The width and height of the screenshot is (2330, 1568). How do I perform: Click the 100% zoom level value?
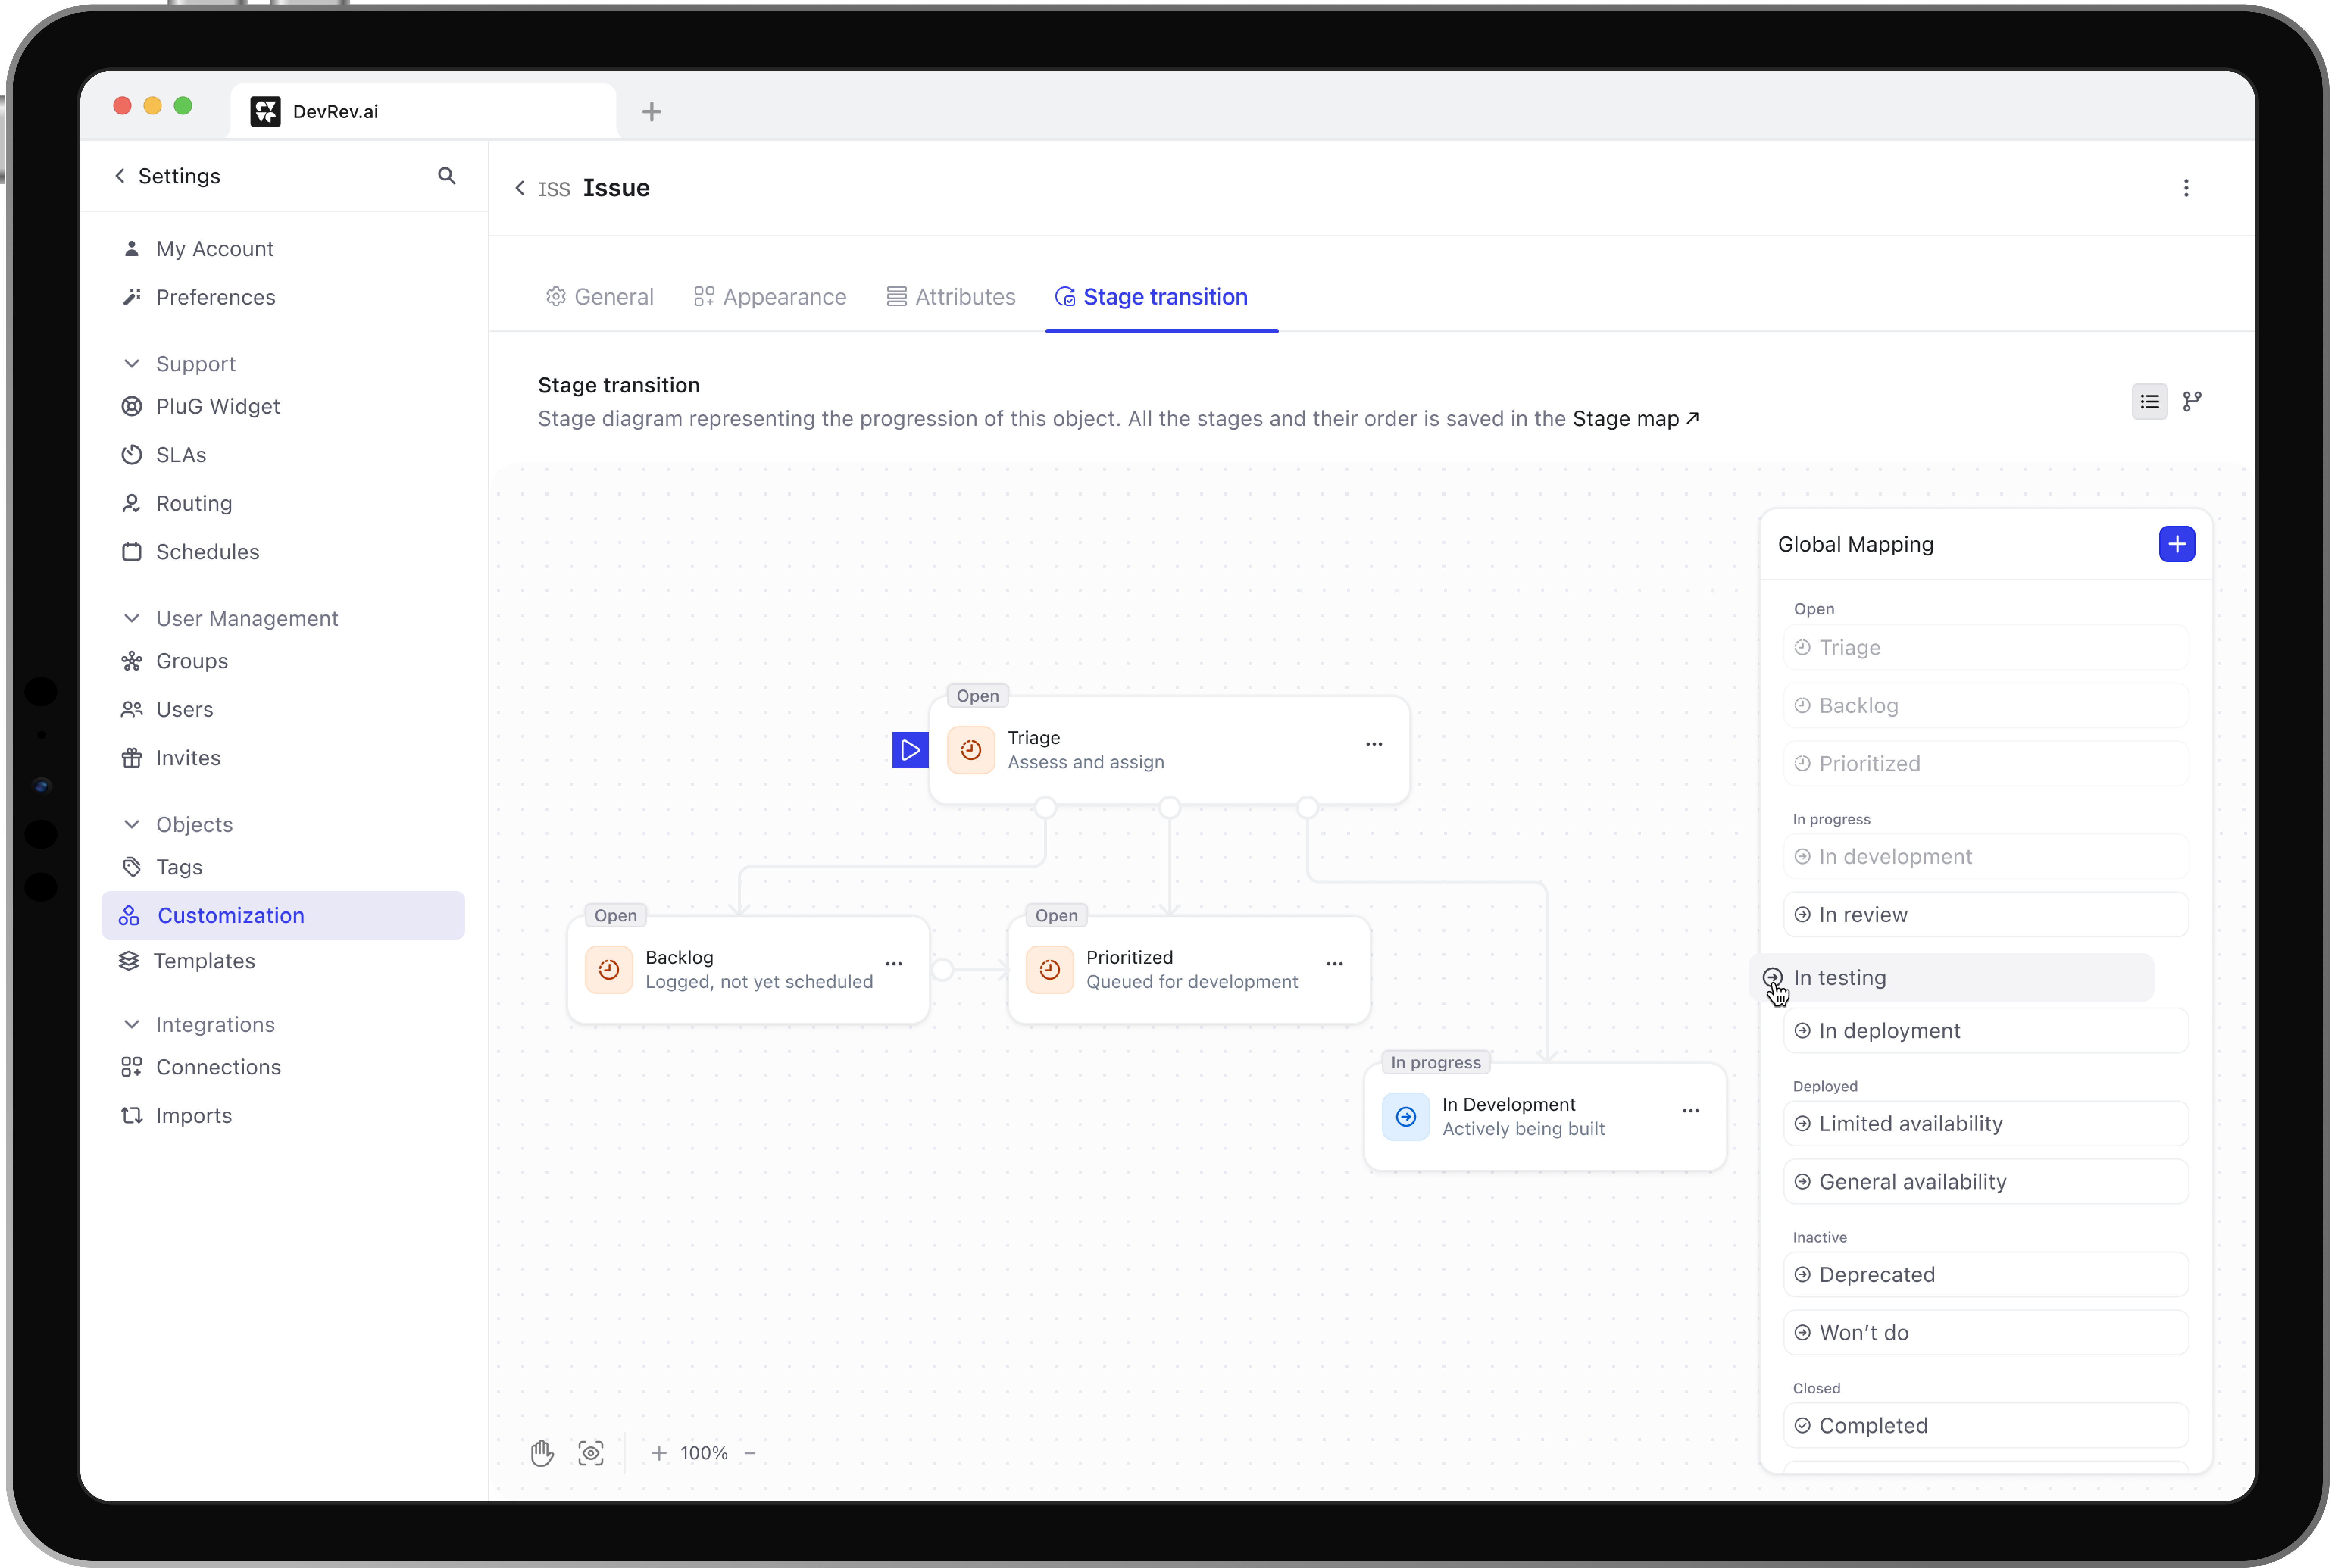click(x=704, y=1453)
